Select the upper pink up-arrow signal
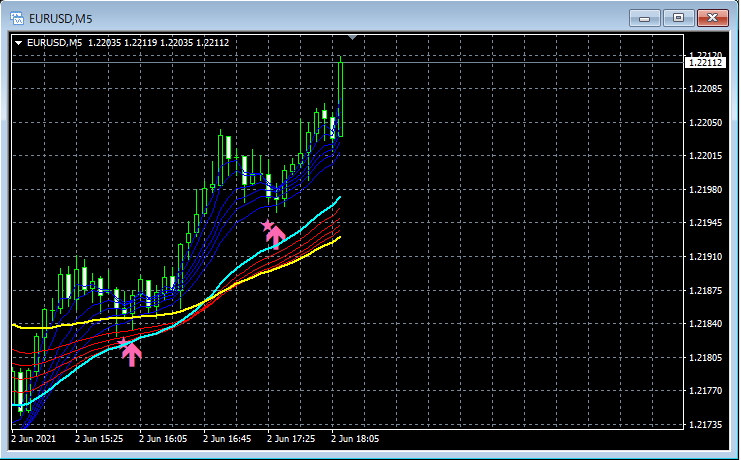The image size is (741, 460). pyautogui.click(x=276, y=237)
